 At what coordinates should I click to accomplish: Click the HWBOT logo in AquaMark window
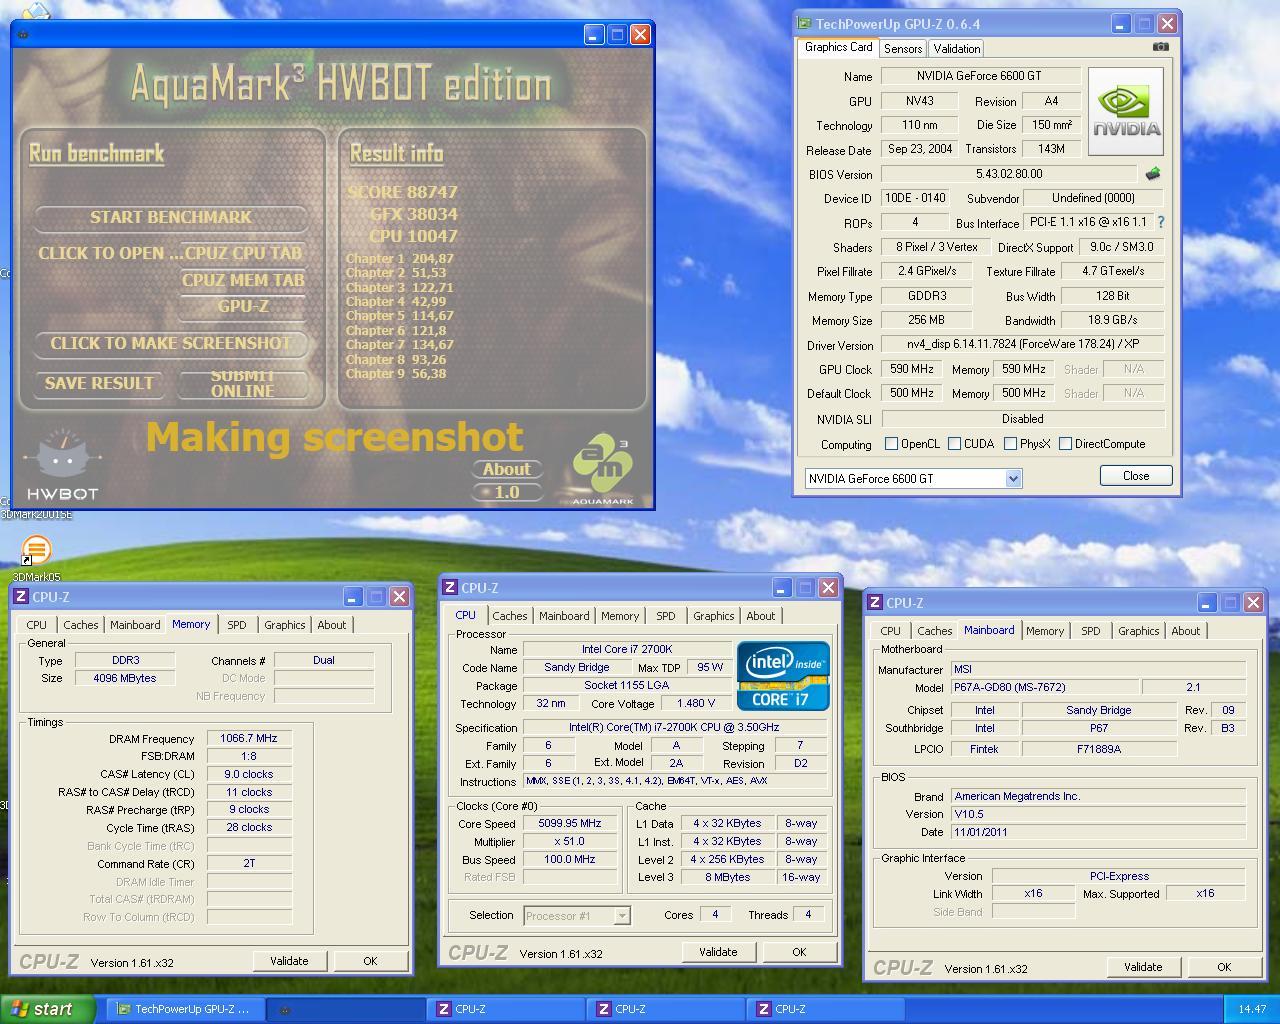click(x=62, y=465)
